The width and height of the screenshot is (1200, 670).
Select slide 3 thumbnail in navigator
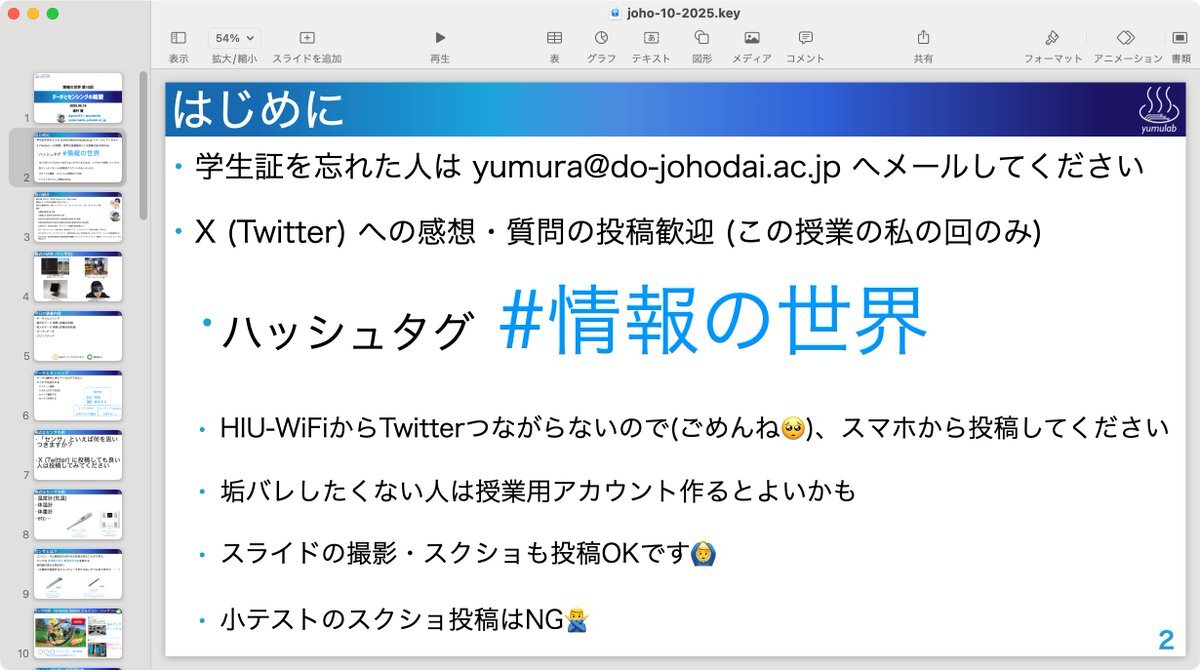click(78, 217)
